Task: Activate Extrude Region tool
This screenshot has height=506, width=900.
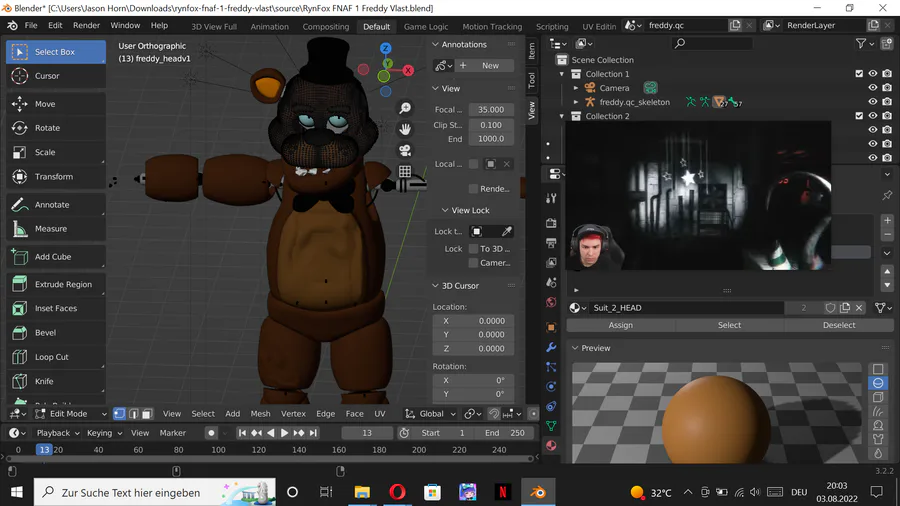Action: [x=56, y=284]
